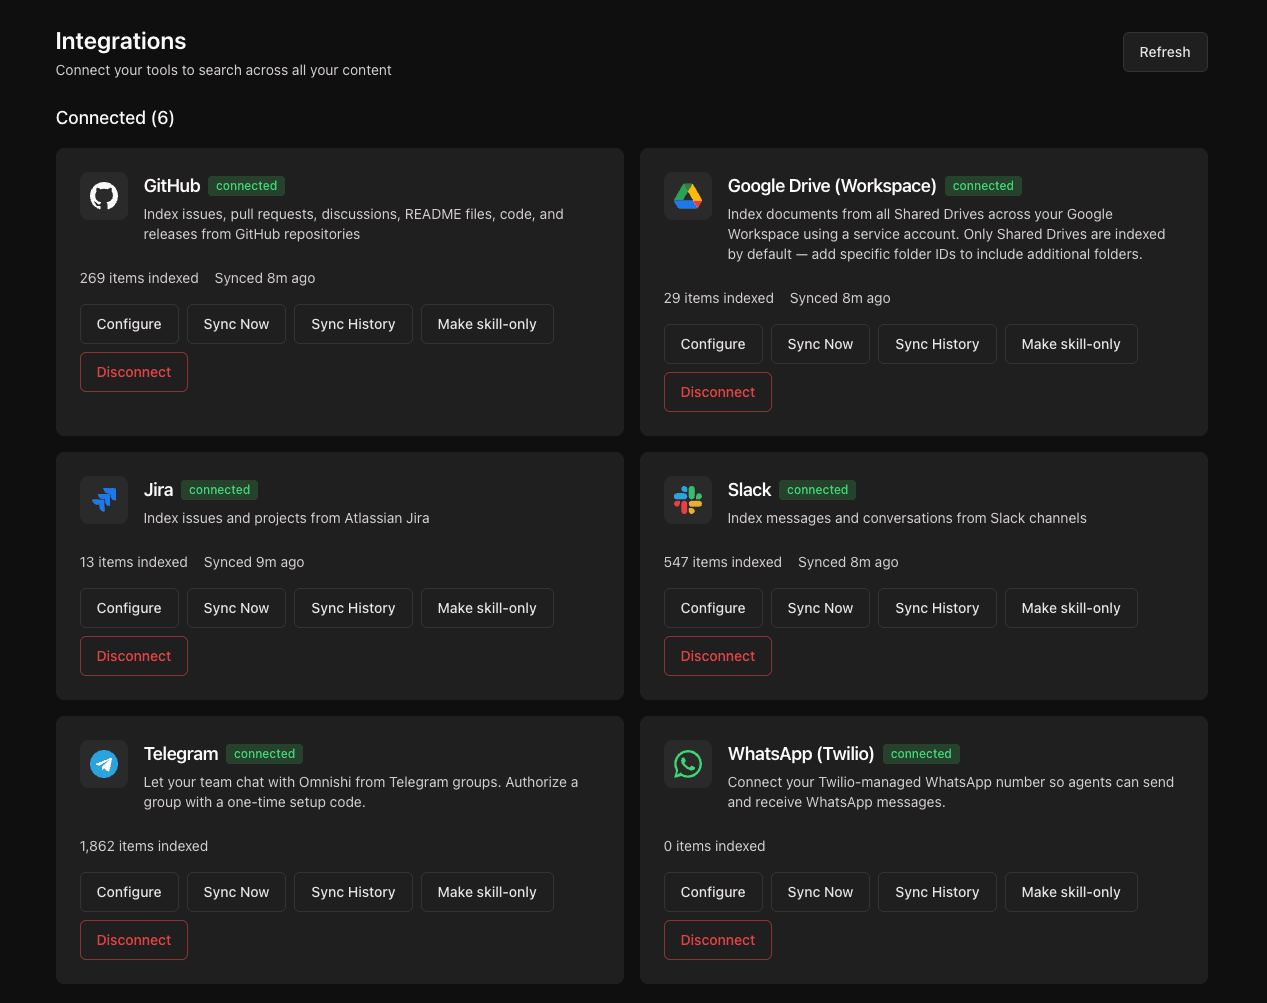Click the Google Drive logo icon
Viewport: 1267px width, 1003px height.
click(x=688, y=196)
